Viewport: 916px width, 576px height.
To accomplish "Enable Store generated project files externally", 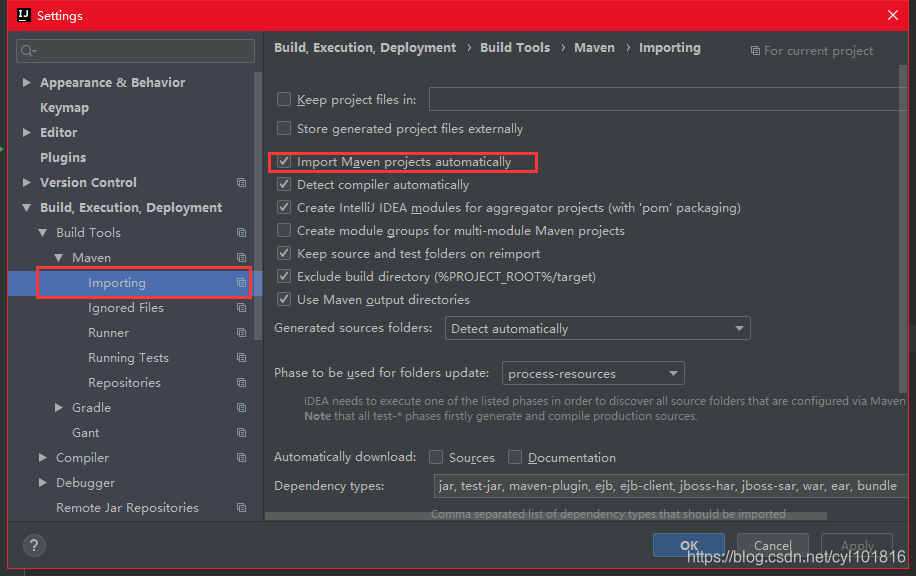I will [x=284, y=128].
